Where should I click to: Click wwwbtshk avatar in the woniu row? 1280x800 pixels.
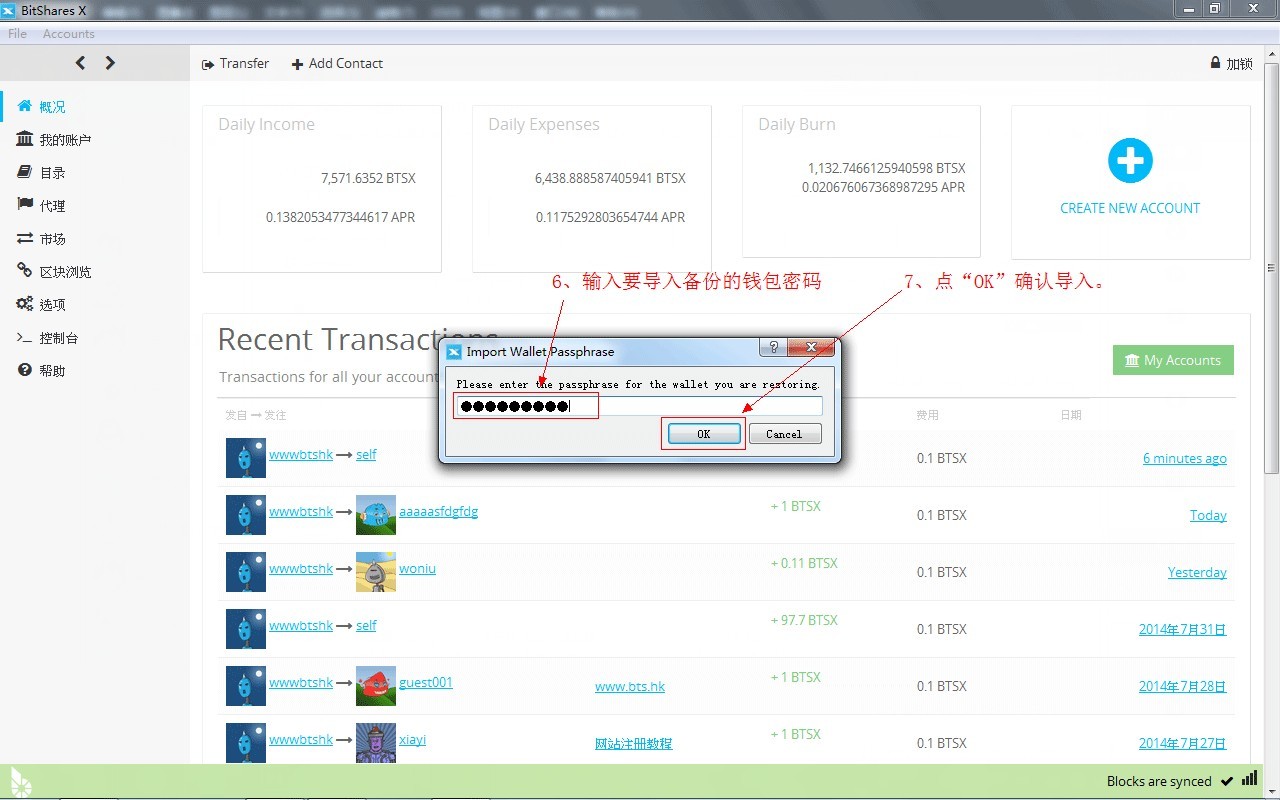(246, 572)
